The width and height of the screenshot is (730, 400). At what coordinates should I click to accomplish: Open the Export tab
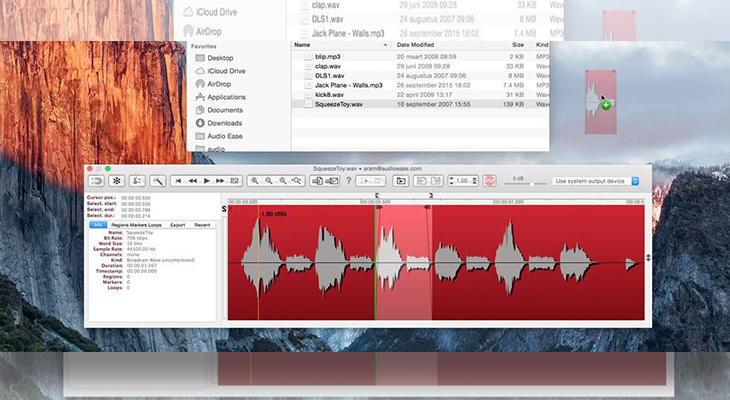tap(178, 225)
